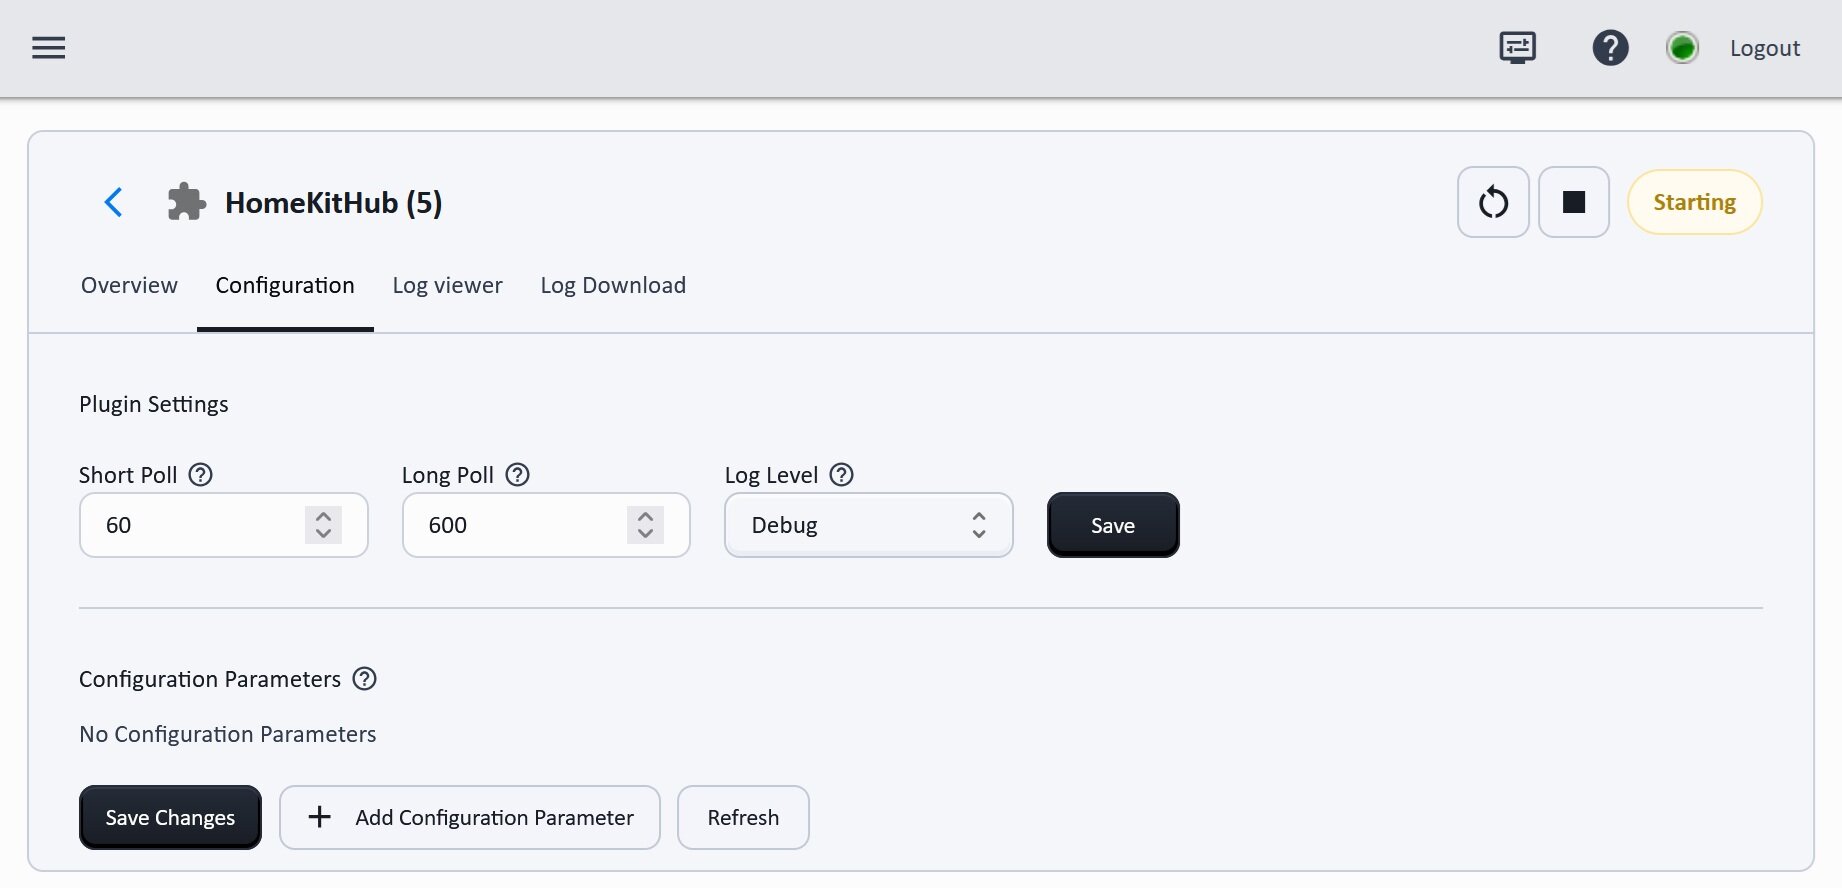Image resolution: width=1842 pixels, height=888 pixels.
Task: Show help for Configuration Parameters
Action: pyautogui.click(x=365, y=678)
